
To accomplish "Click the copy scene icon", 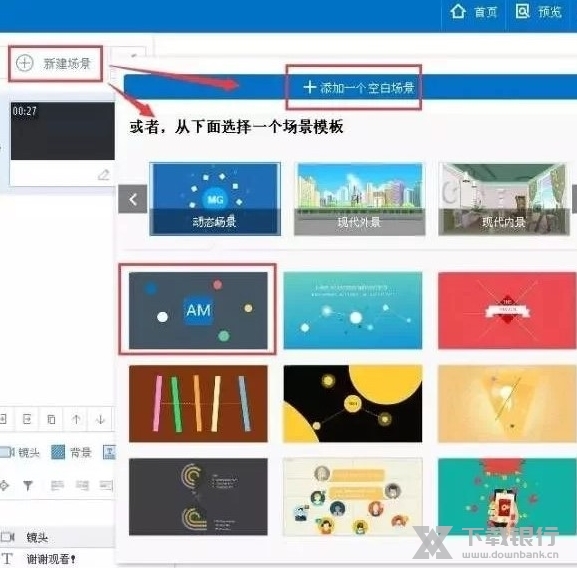I will tap(52, 419).
